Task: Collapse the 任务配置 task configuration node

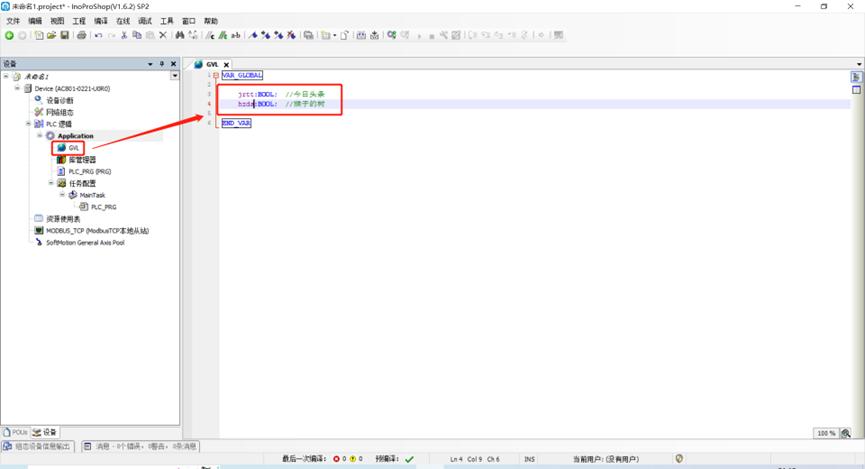Action: tap(50, 183)
